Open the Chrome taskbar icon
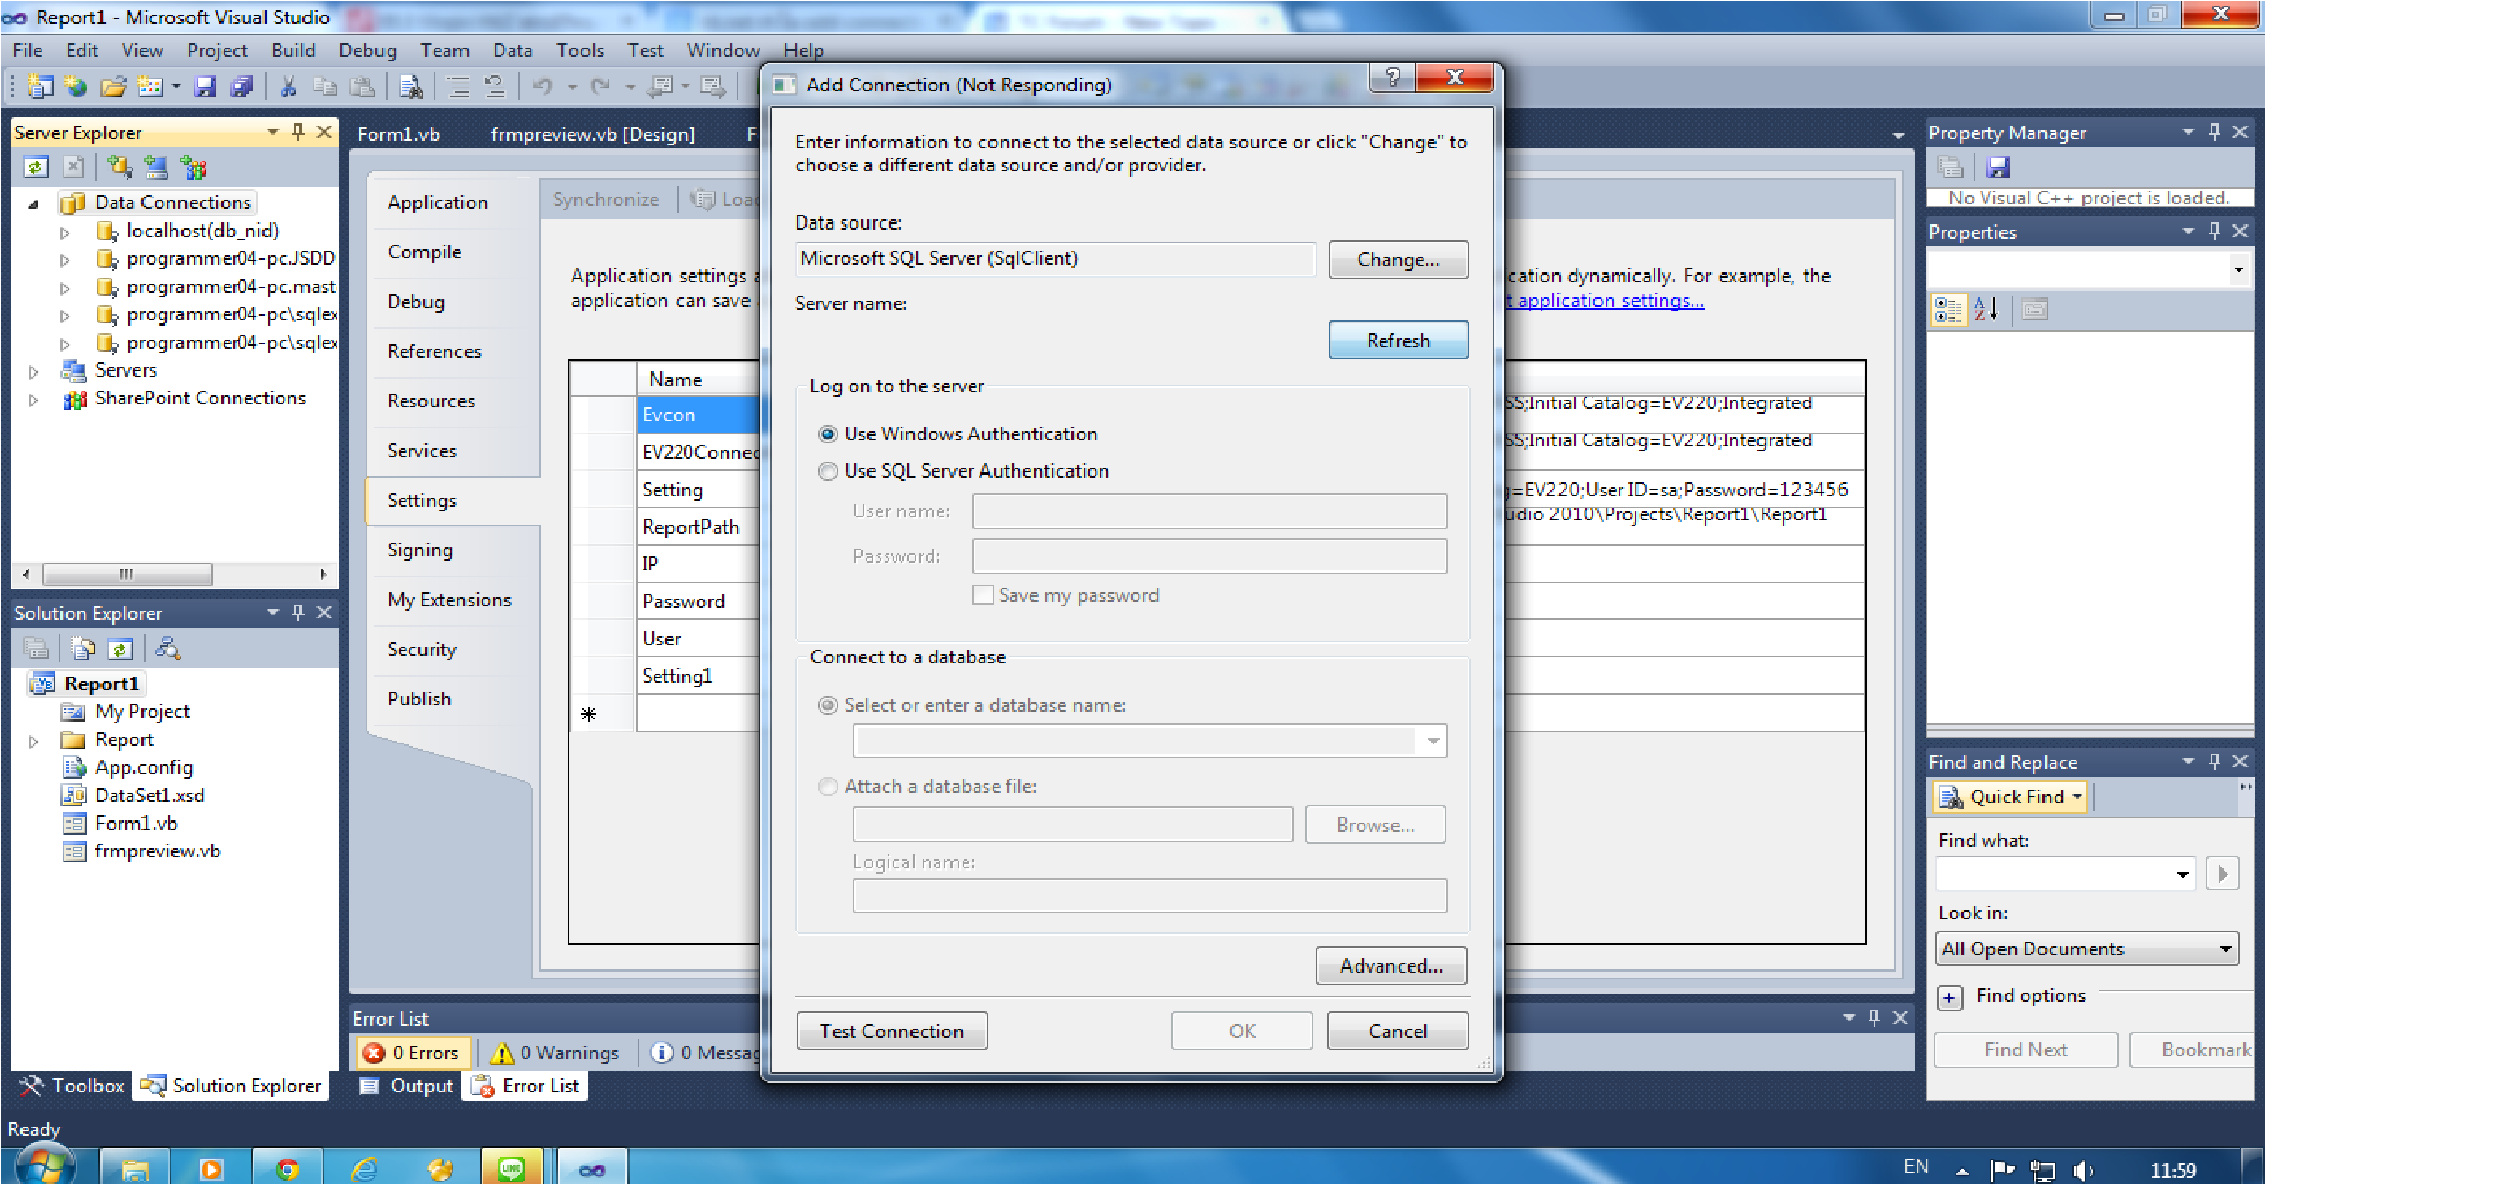 (x=287, y=1168)
